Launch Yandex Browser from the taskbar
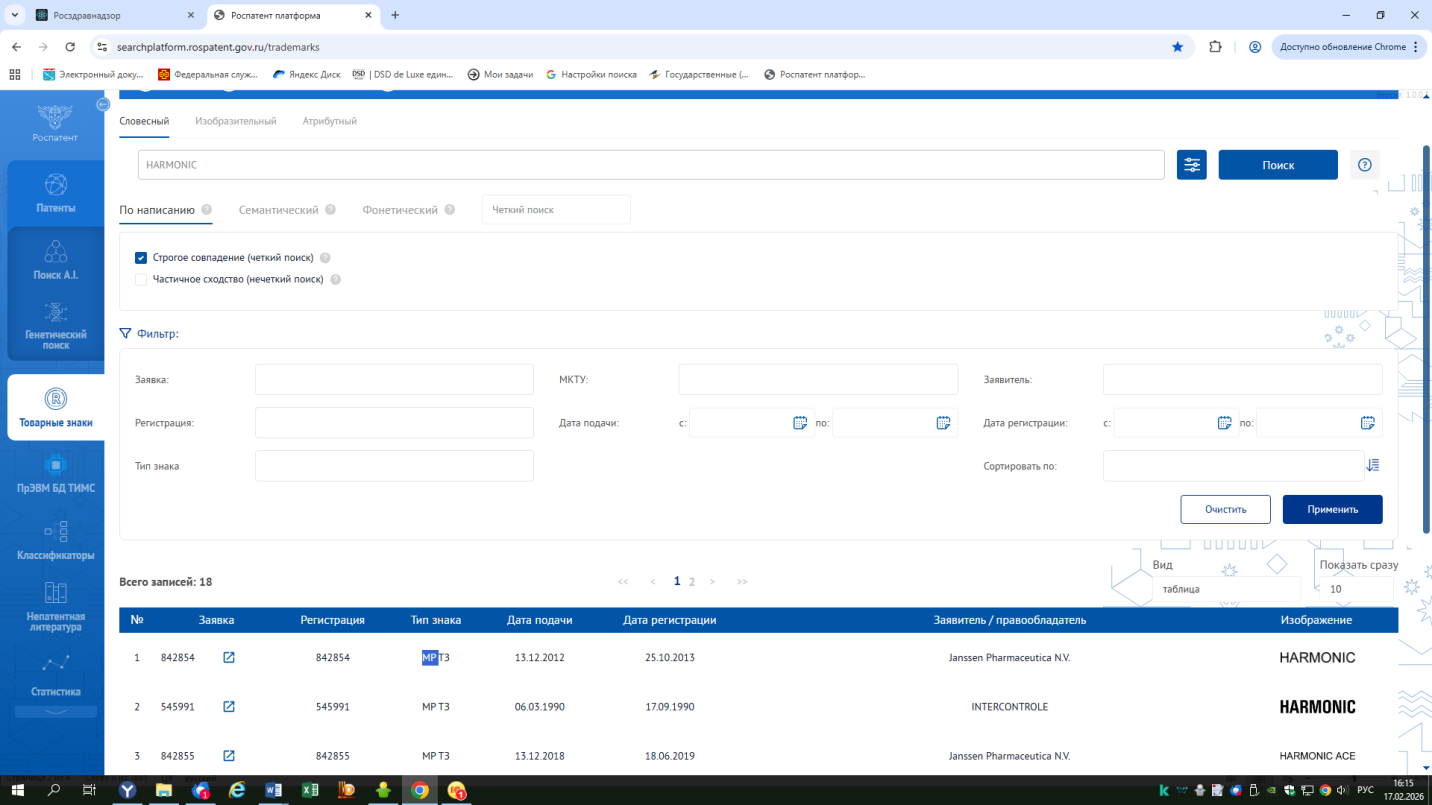 coord(129,790)
